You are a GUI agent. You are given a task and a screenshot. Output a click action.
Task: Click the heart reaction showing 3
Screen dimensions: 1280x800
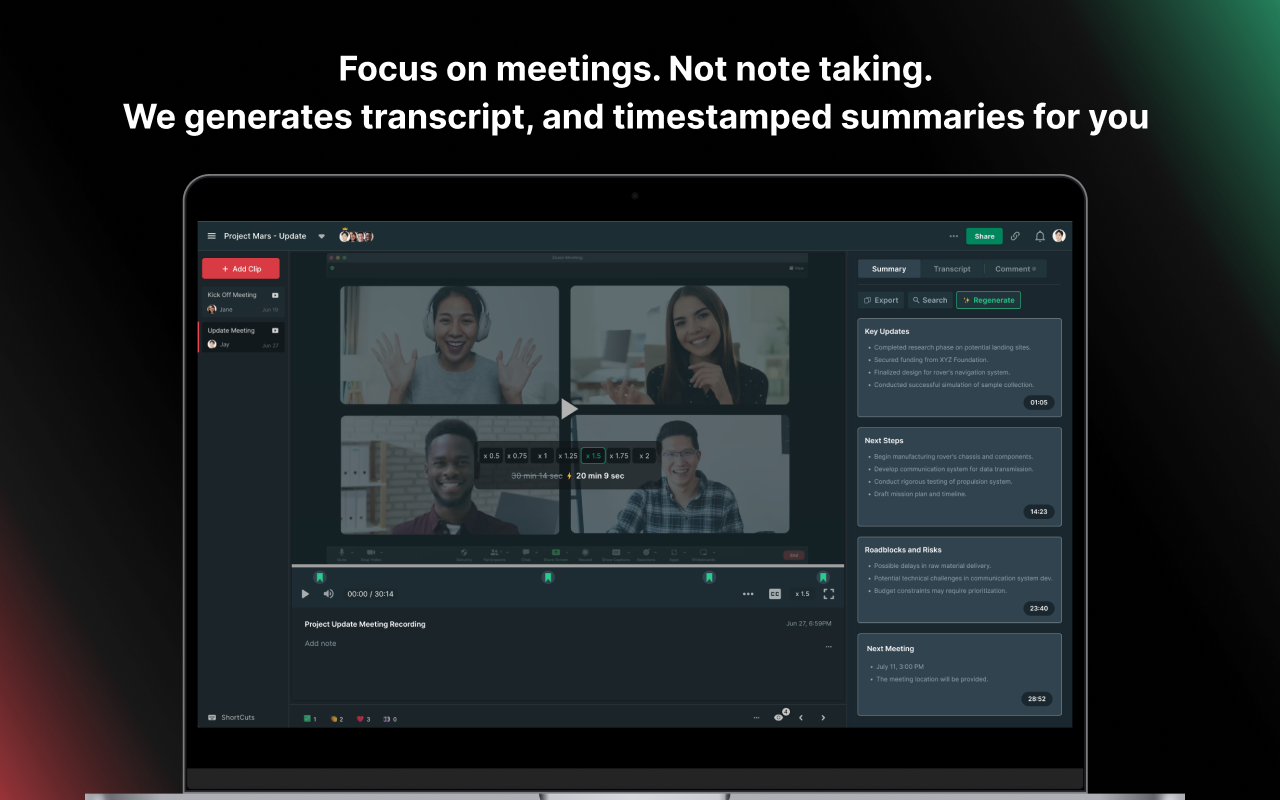362,719
